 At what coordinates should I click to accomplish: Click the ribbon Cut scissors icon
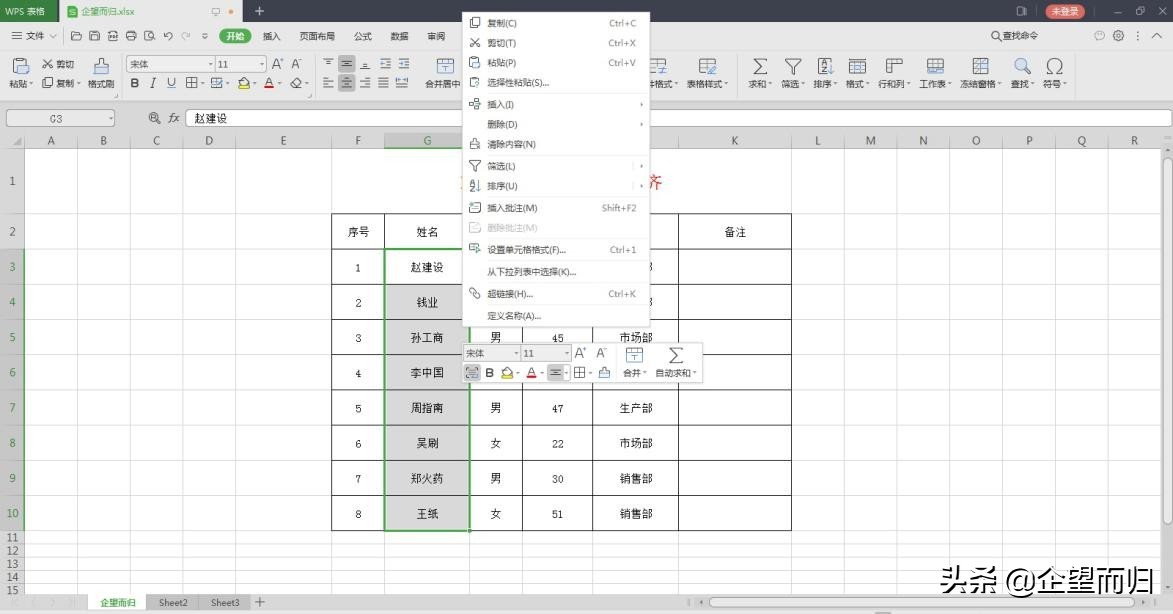48,64
